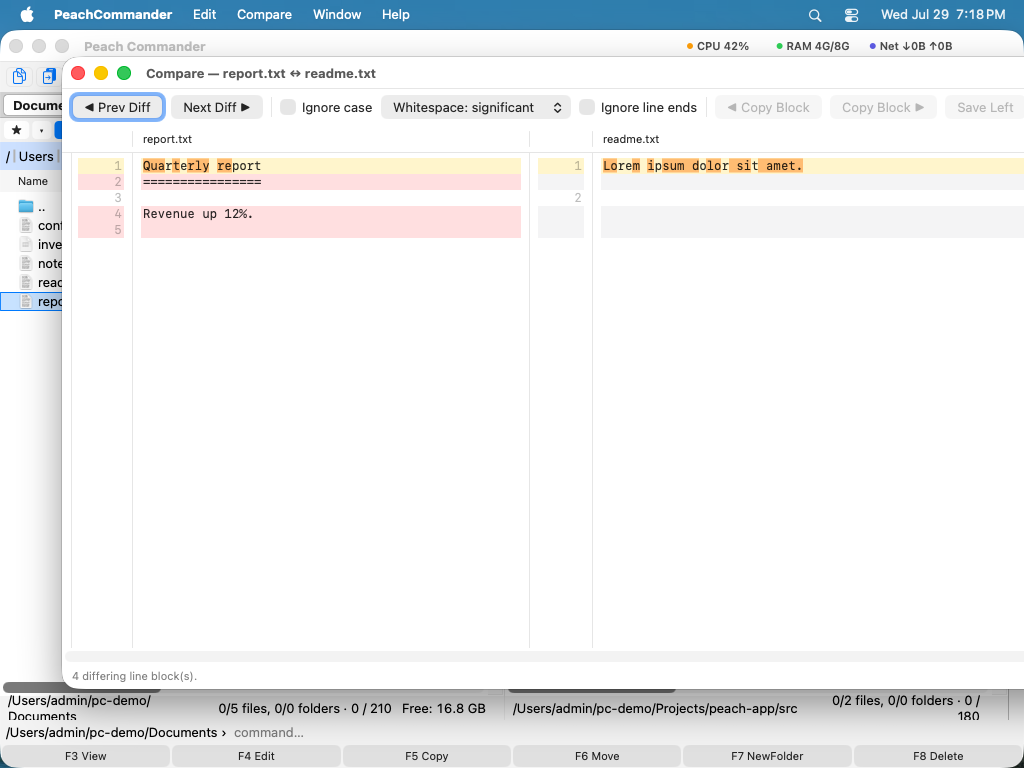Image resolution: width=1024 pixels, height=768 pixels.
Task: Open Control Center in the menu bar
Action: click(x=851, y=15)
